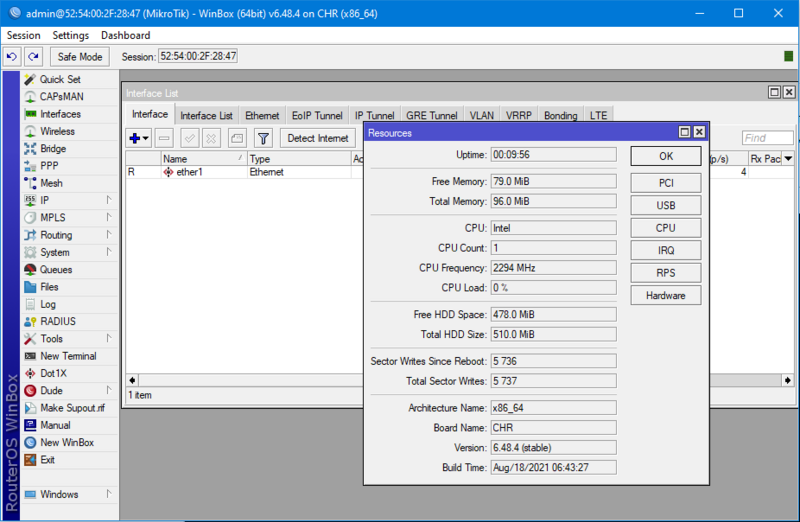Open the Settings menu

(70, 35)
